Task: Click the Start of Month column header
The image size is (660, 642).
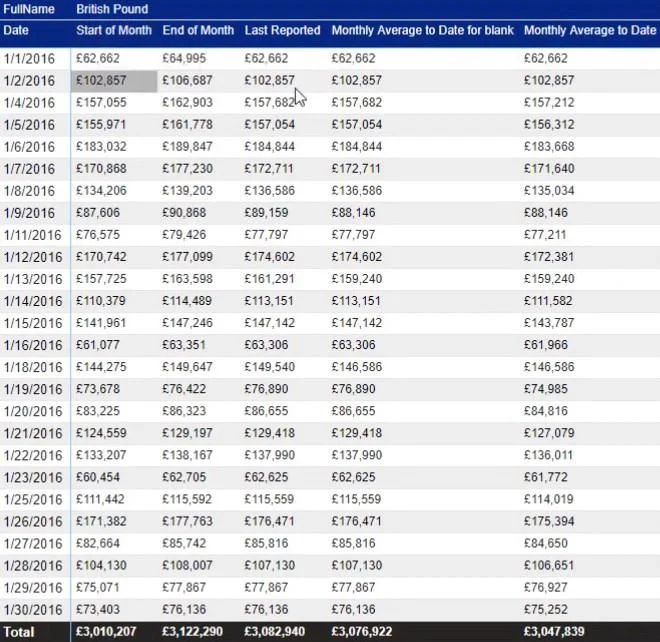Action: point(114,30)
